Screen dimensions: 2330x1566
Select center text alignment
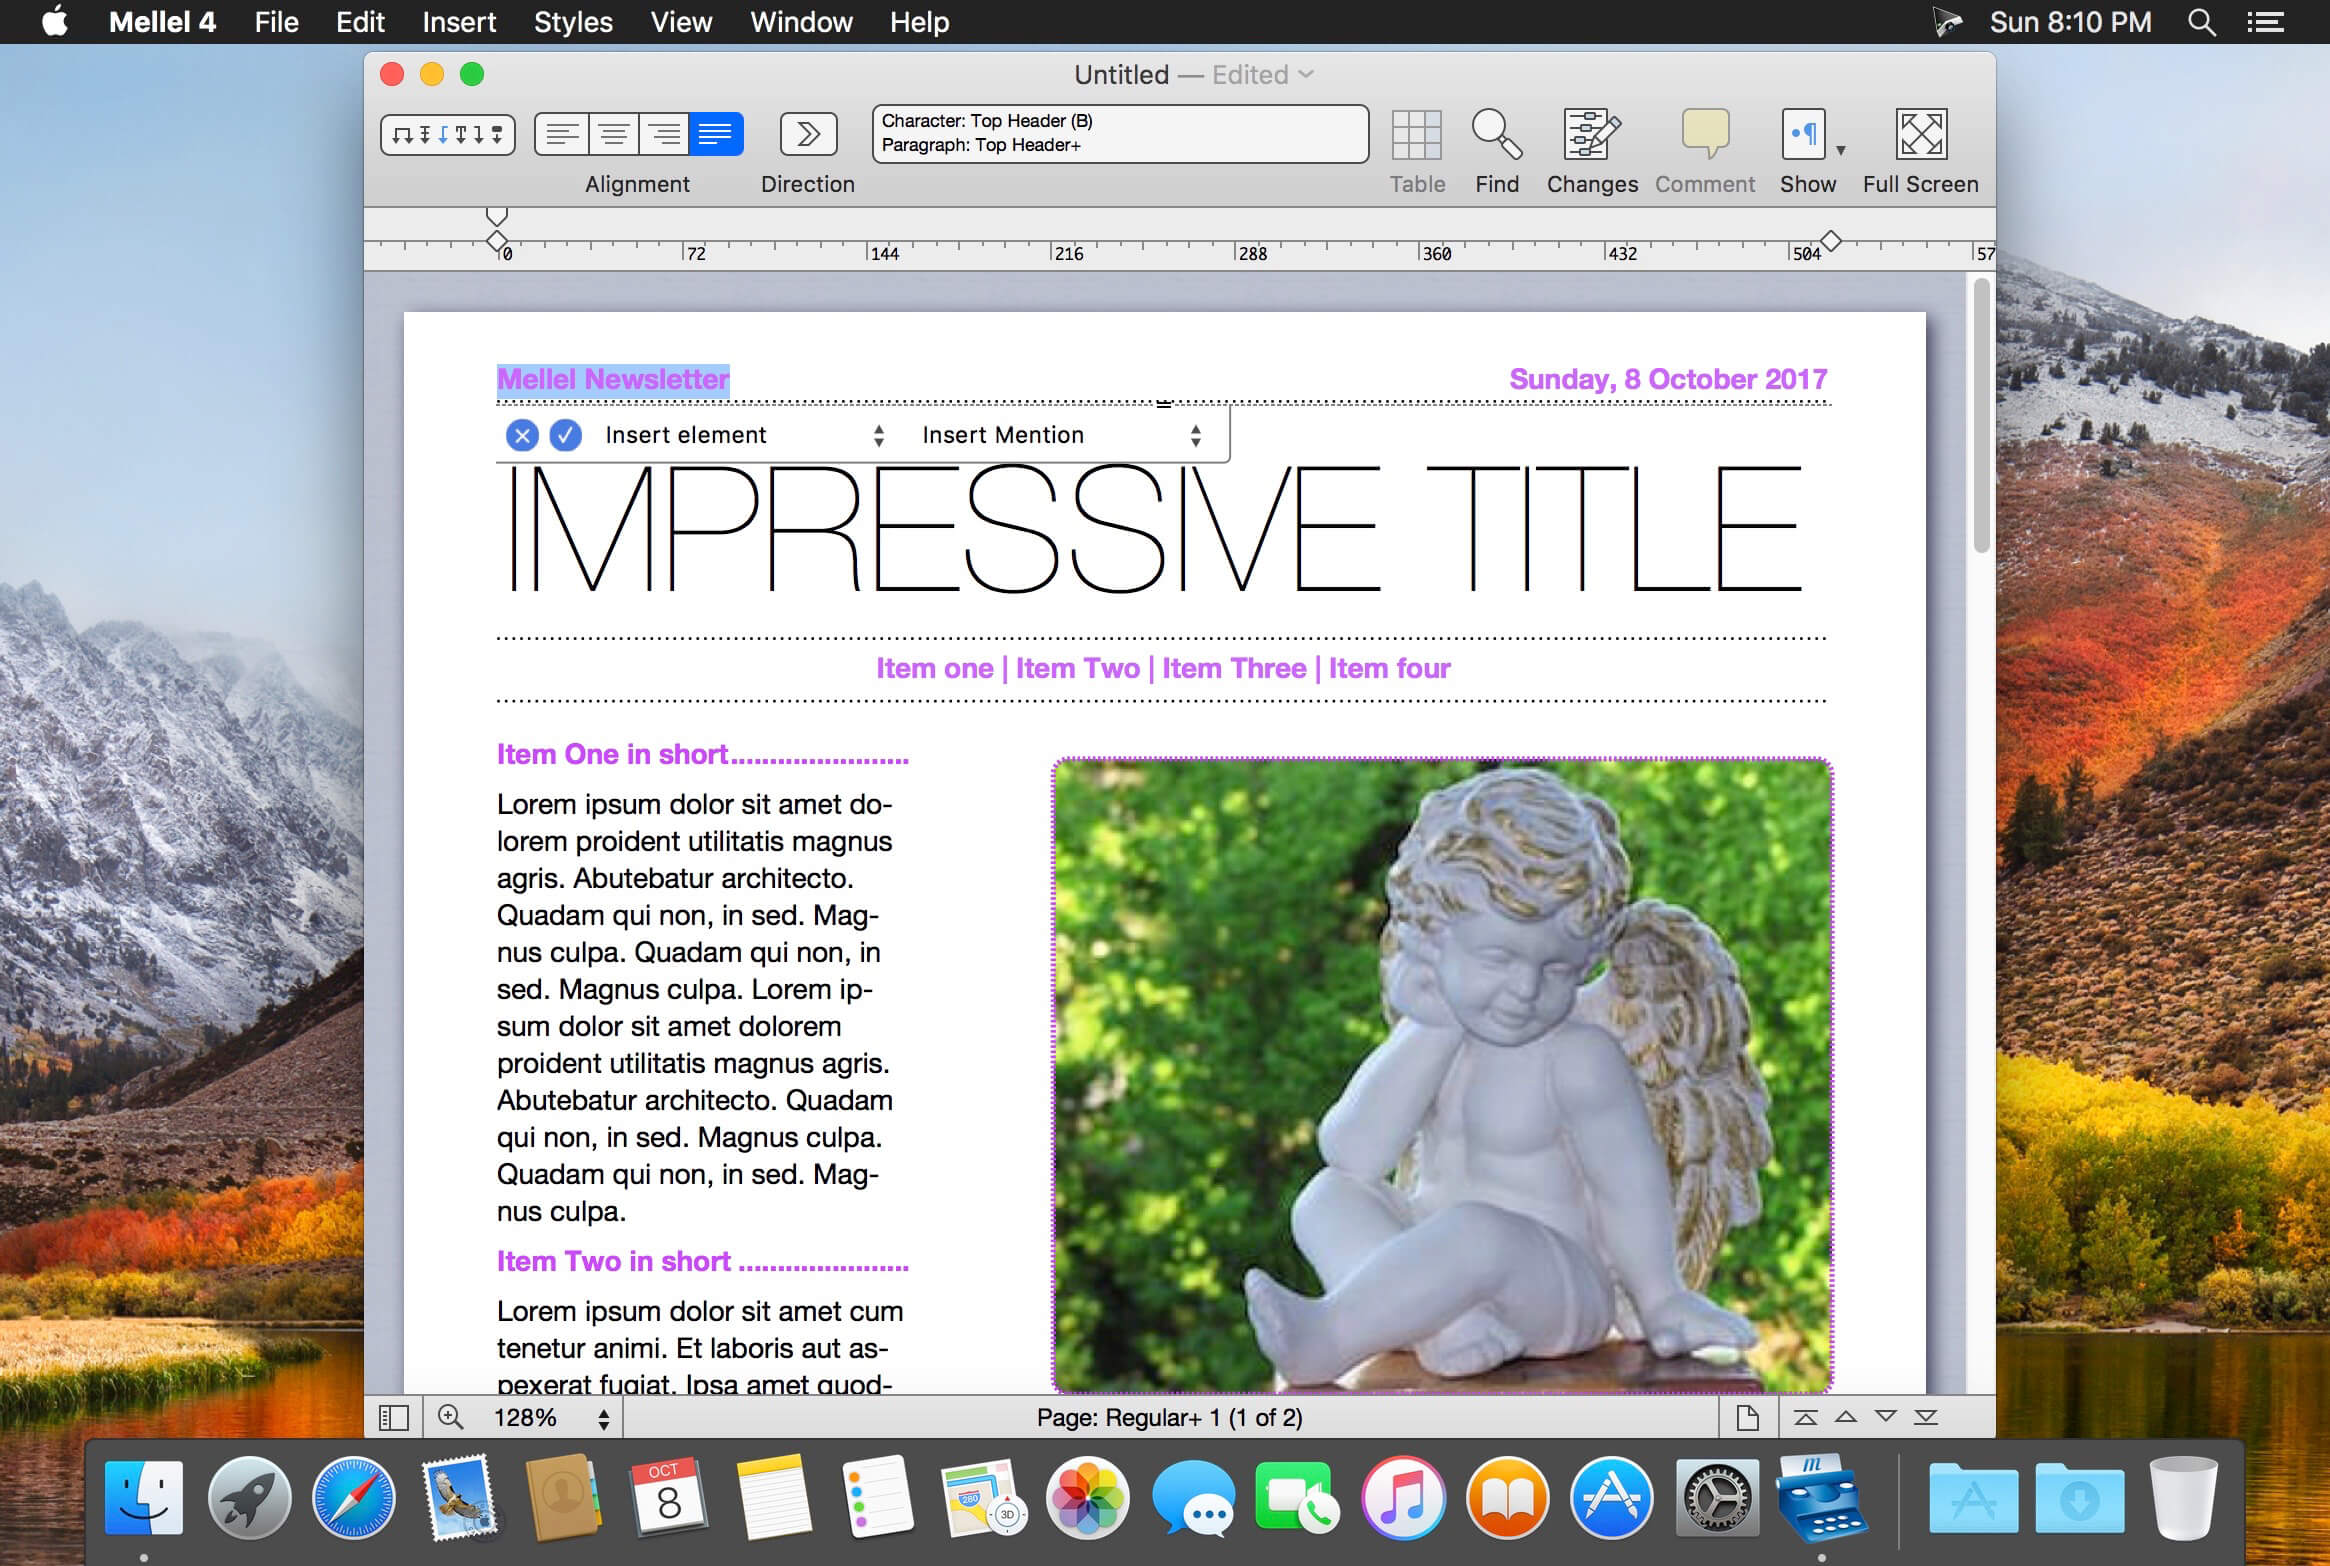(613, 134)
